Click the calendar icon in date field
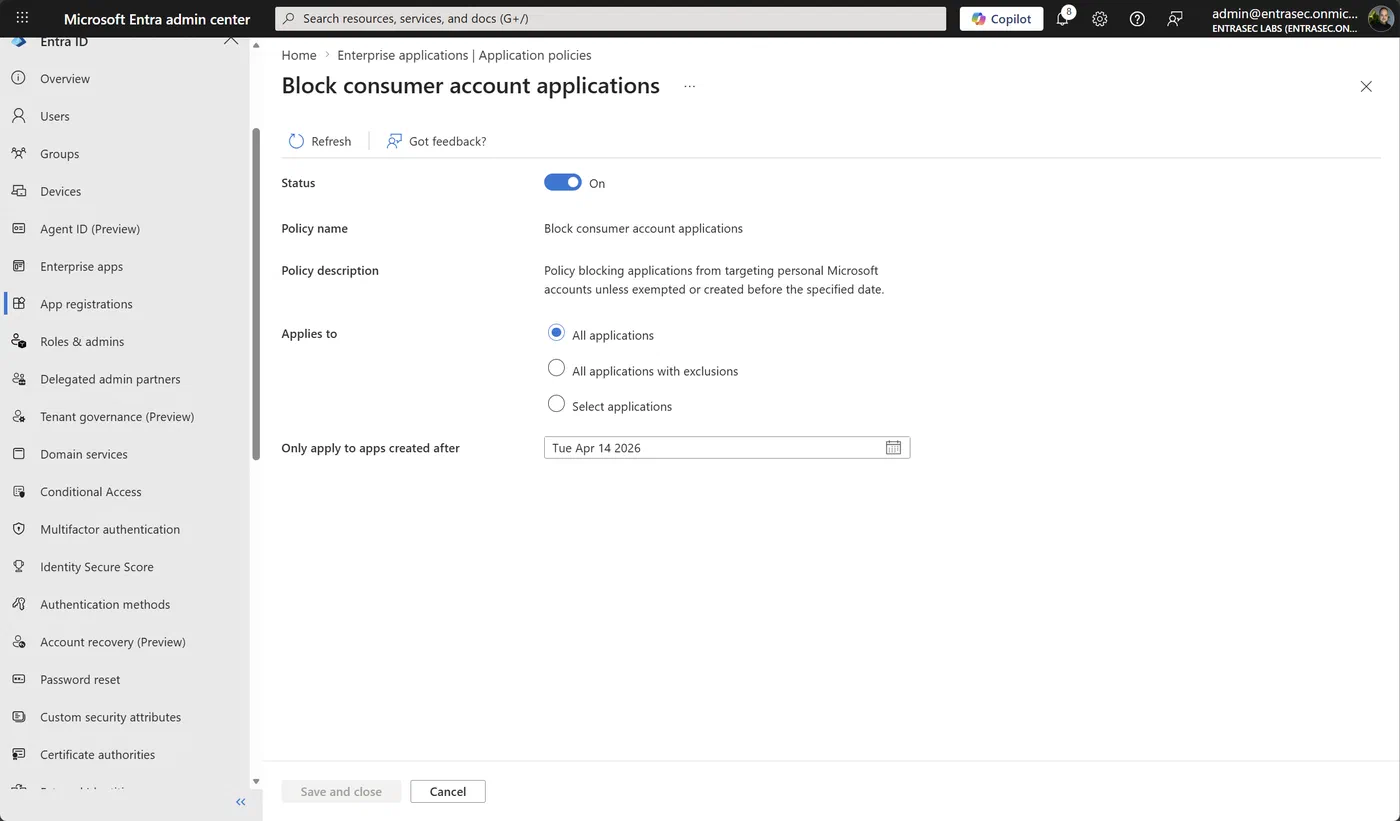1400x821 pixels. point(893,448)
